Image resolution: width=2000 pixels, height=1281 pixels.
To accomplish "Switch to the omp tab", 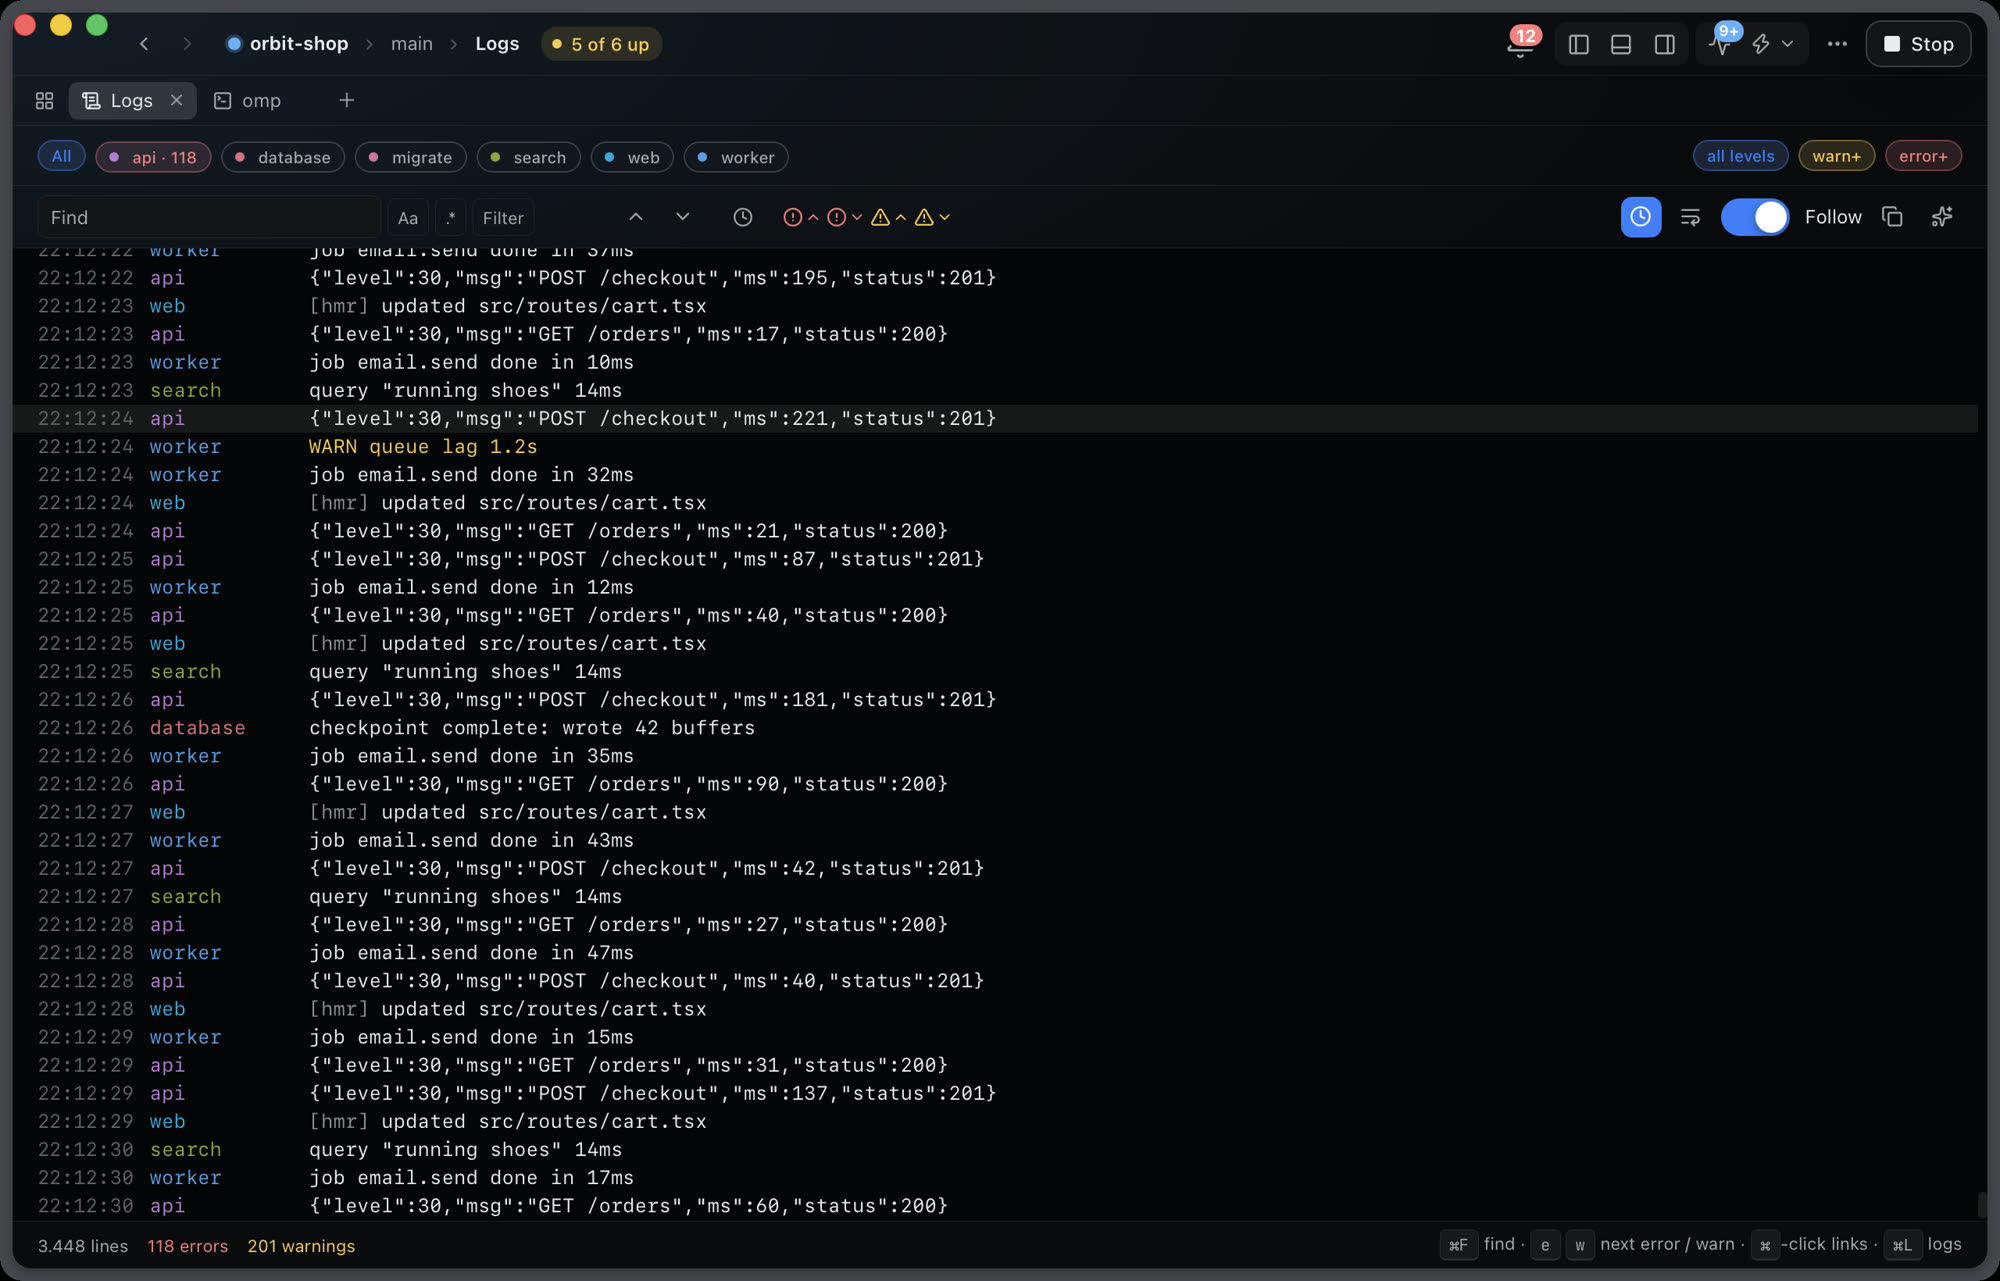I will click(x=248, y=101).
